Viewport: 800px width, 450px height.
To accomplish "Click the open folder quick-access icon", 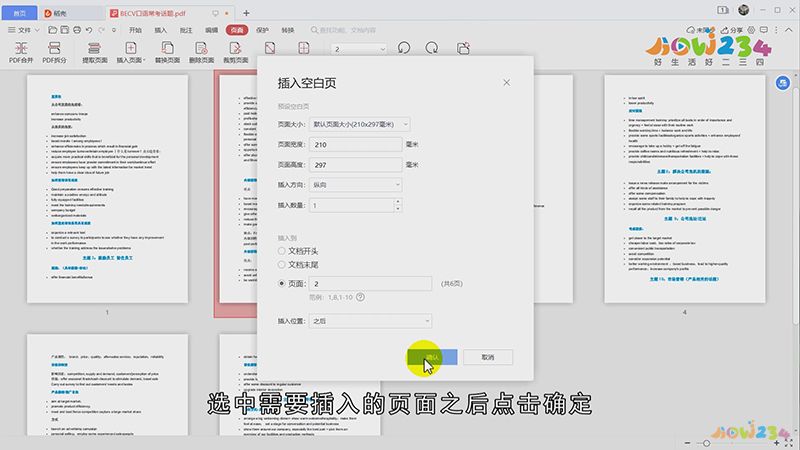I will pos(53,30).
